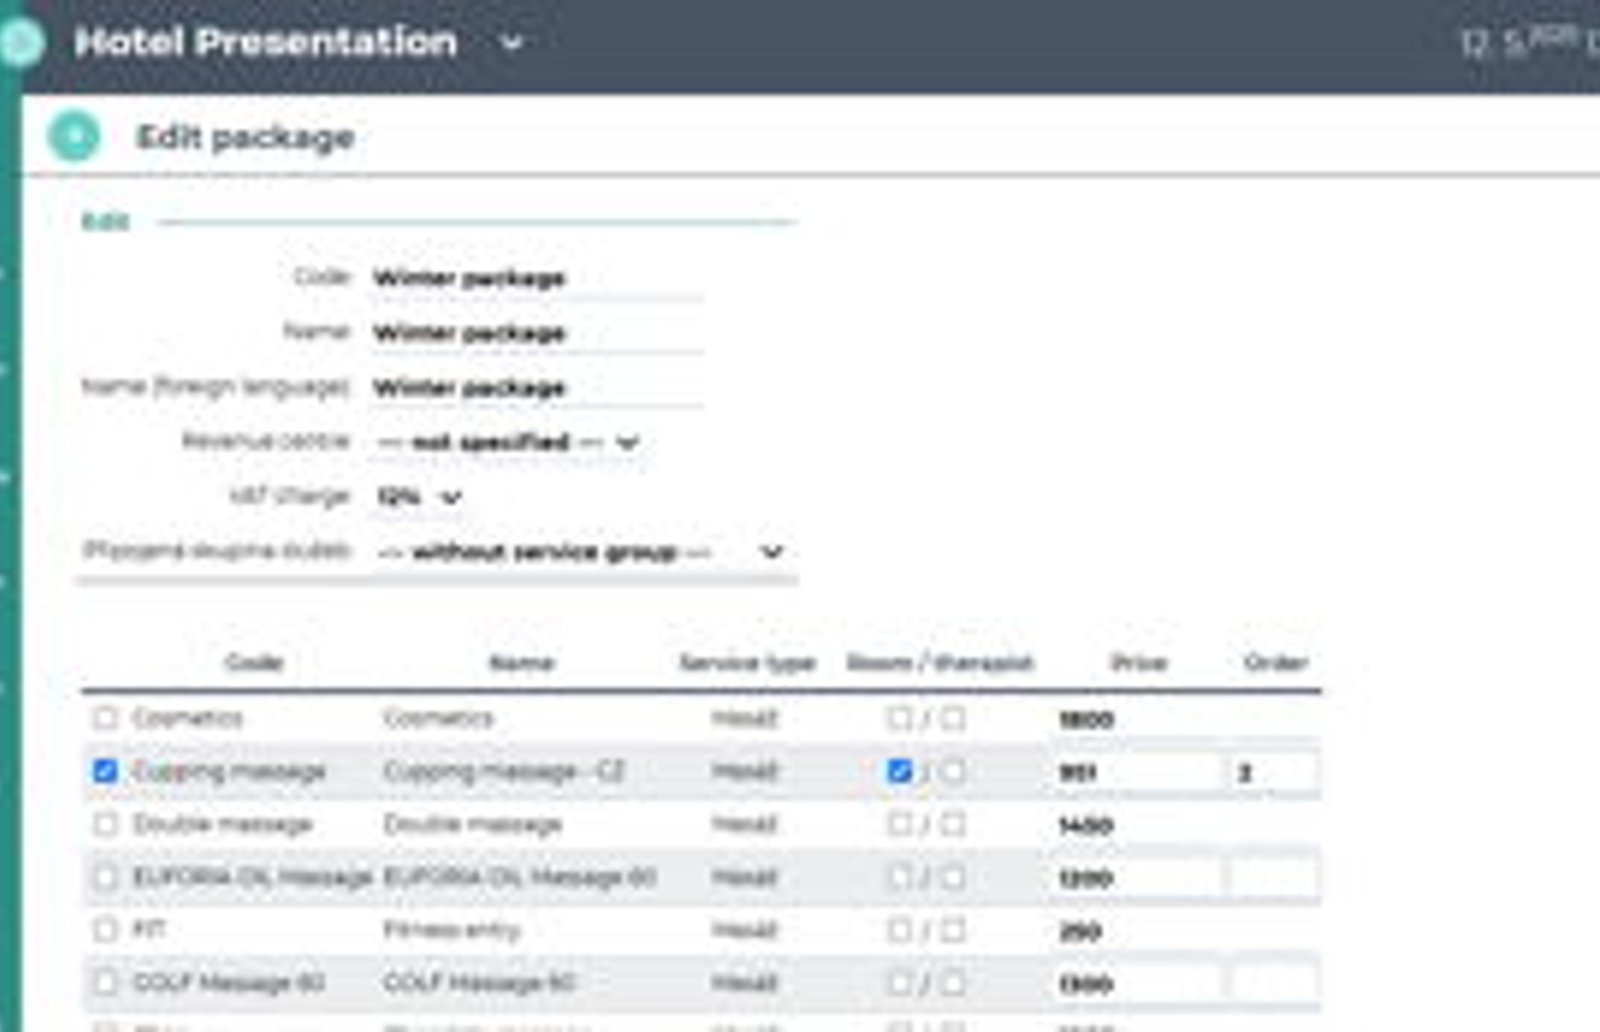Open the Hotel Presentation dropdown chevron

point(511,43)
